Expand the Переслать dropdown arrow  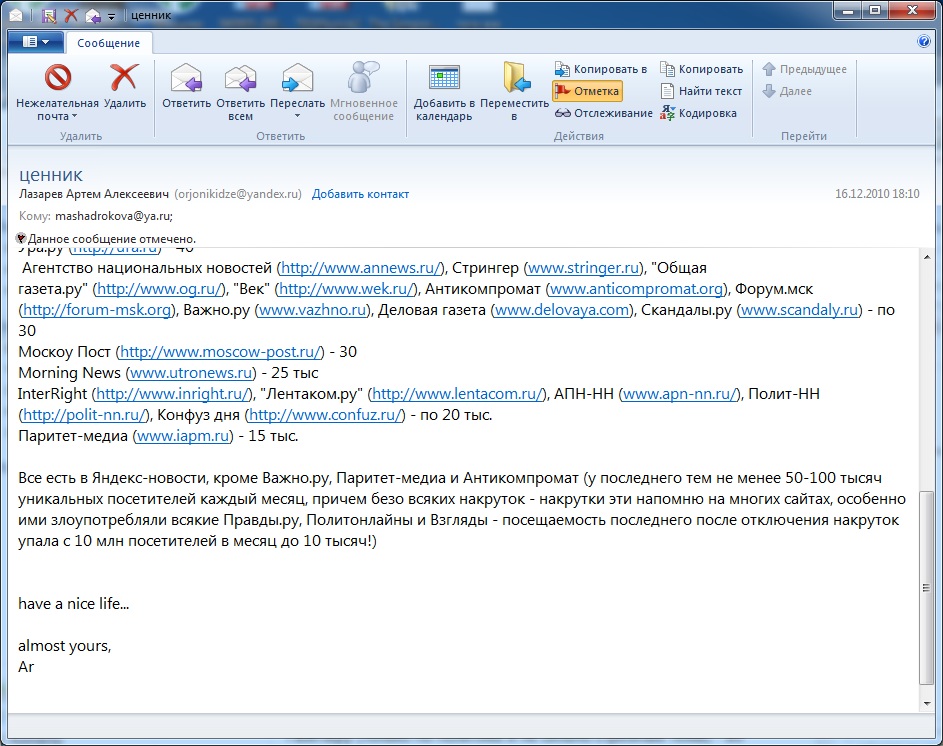[297, 116]
